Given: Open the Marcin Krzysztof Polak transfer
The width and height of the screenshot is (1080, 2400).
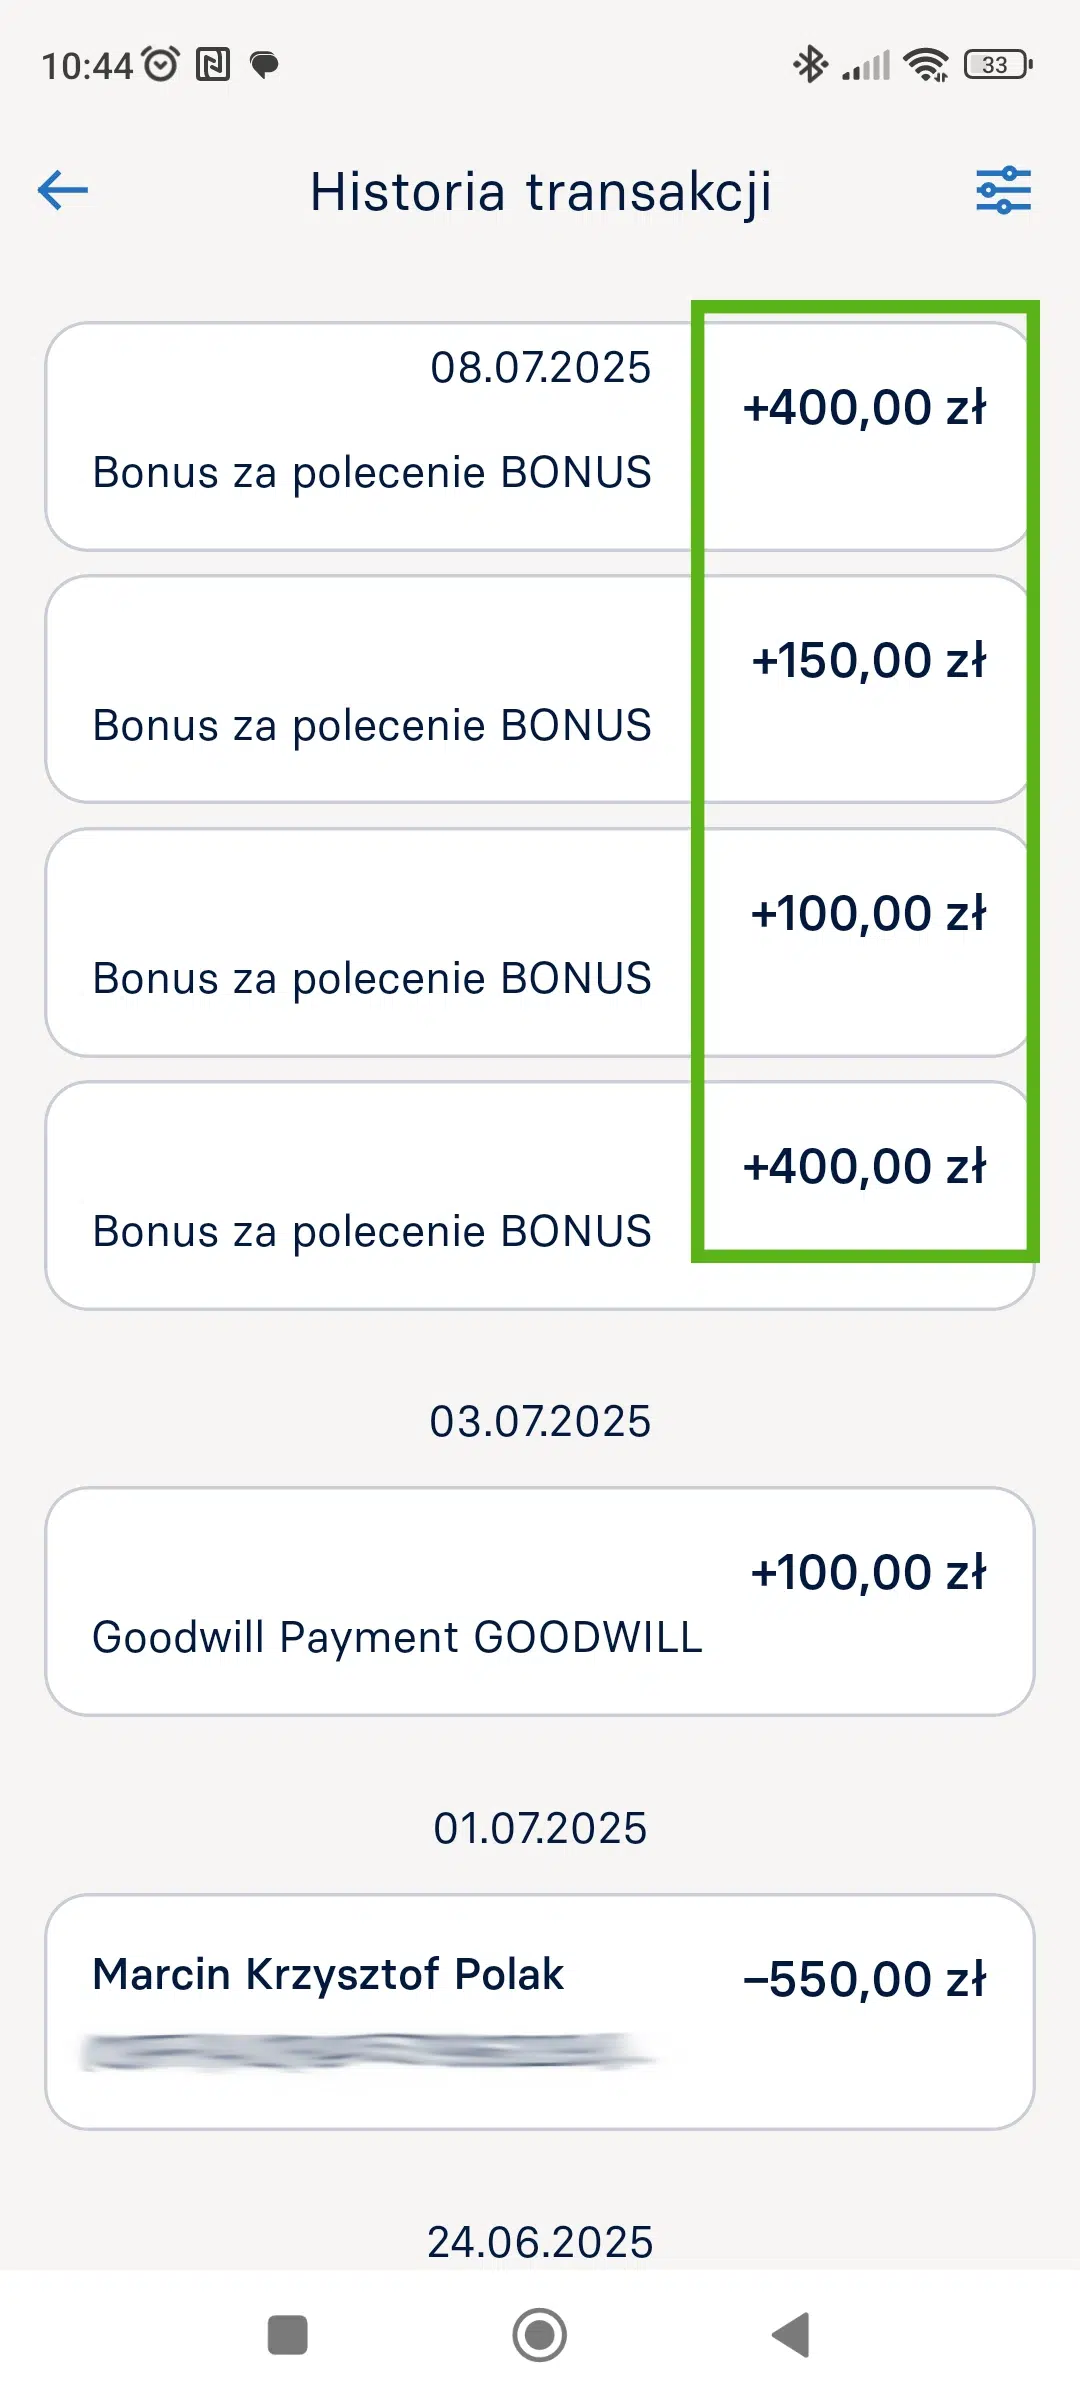Looking at the screenshot, I should click(540, 2011).
